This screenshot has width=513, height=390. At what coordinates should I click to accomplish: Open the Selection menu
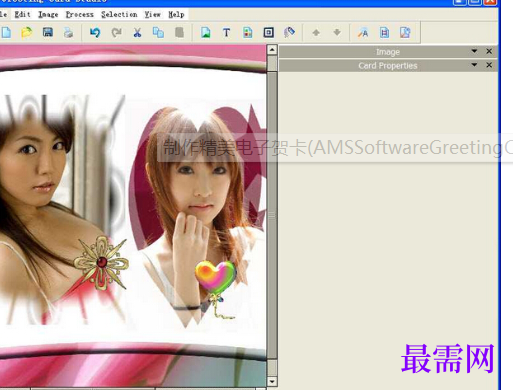pyautogui.click(x=119, y=14)
